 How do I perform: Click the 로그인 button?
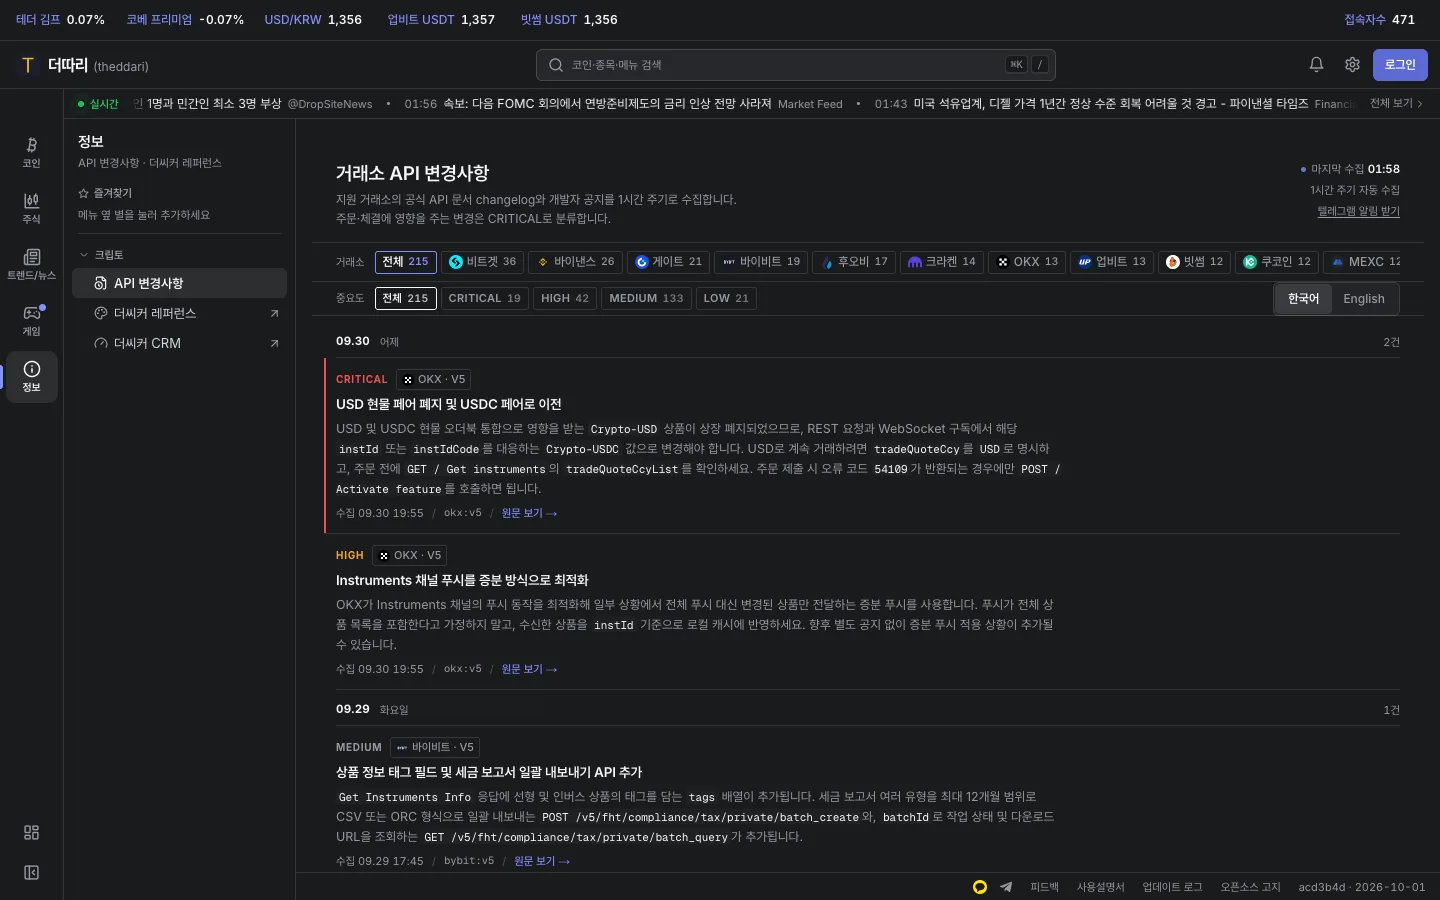(x=1400, y=65)
